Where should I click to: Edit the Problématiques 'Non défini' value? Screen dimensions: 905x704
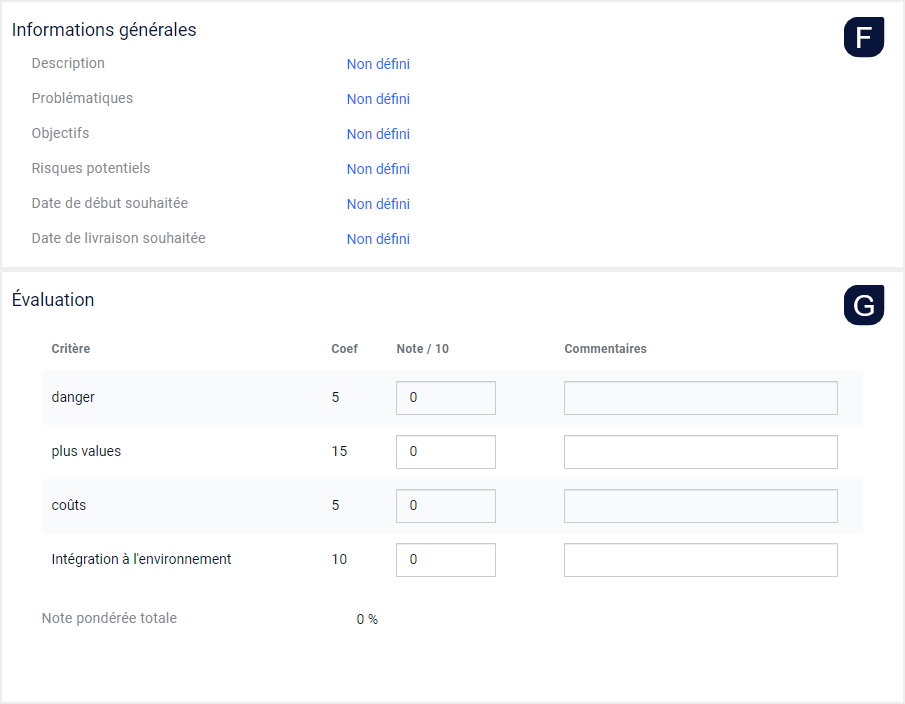(x=378, y=99)
